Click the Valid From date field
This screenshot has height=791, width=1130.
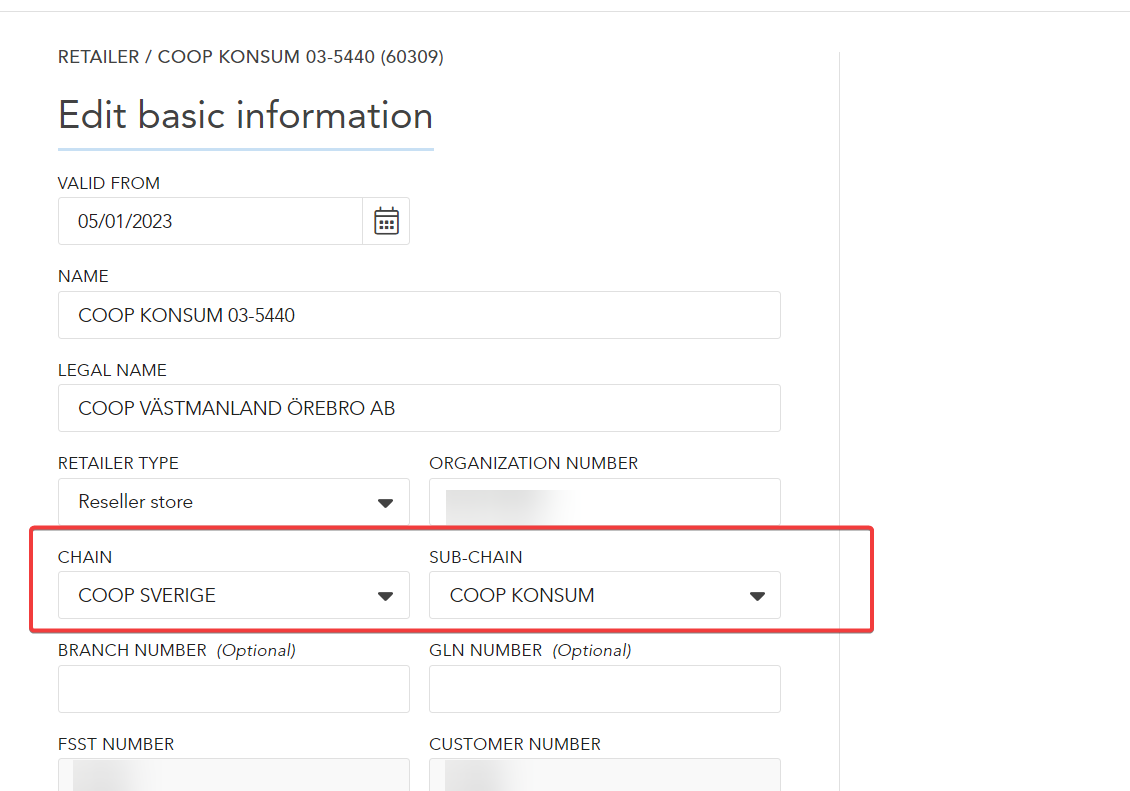tap(210, 221)
